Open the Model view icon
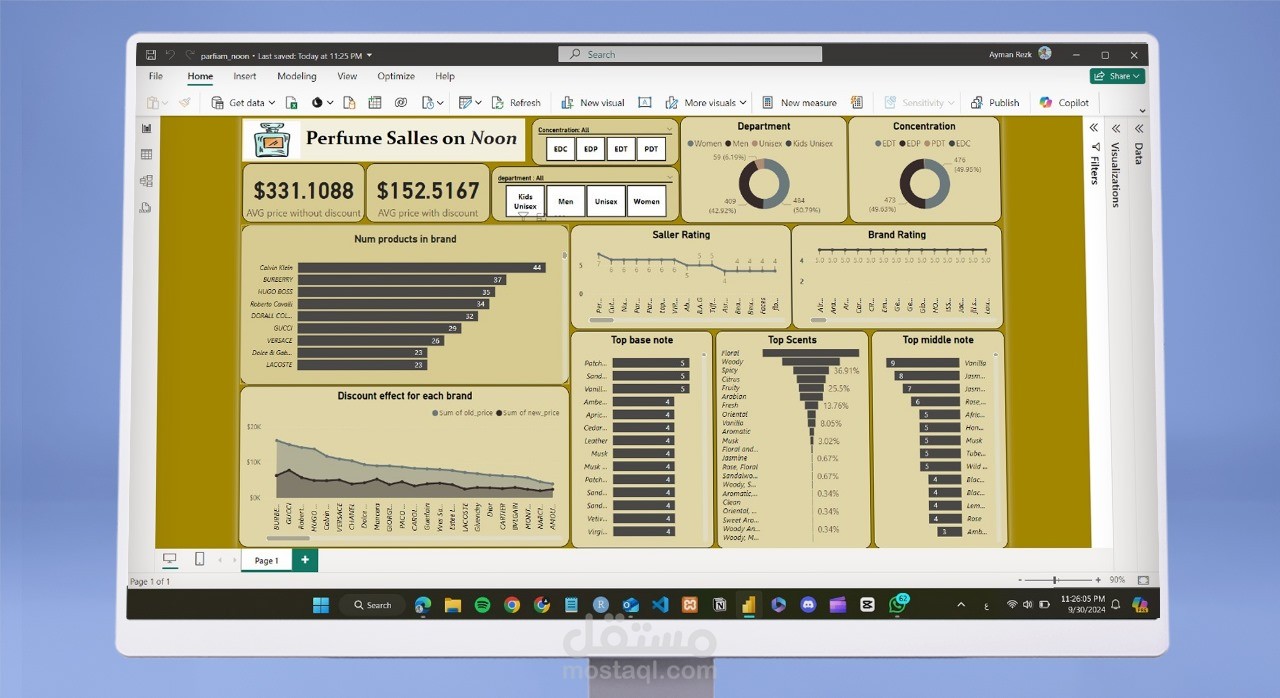This screenshot has width=1280, height=698. [147, 181]
